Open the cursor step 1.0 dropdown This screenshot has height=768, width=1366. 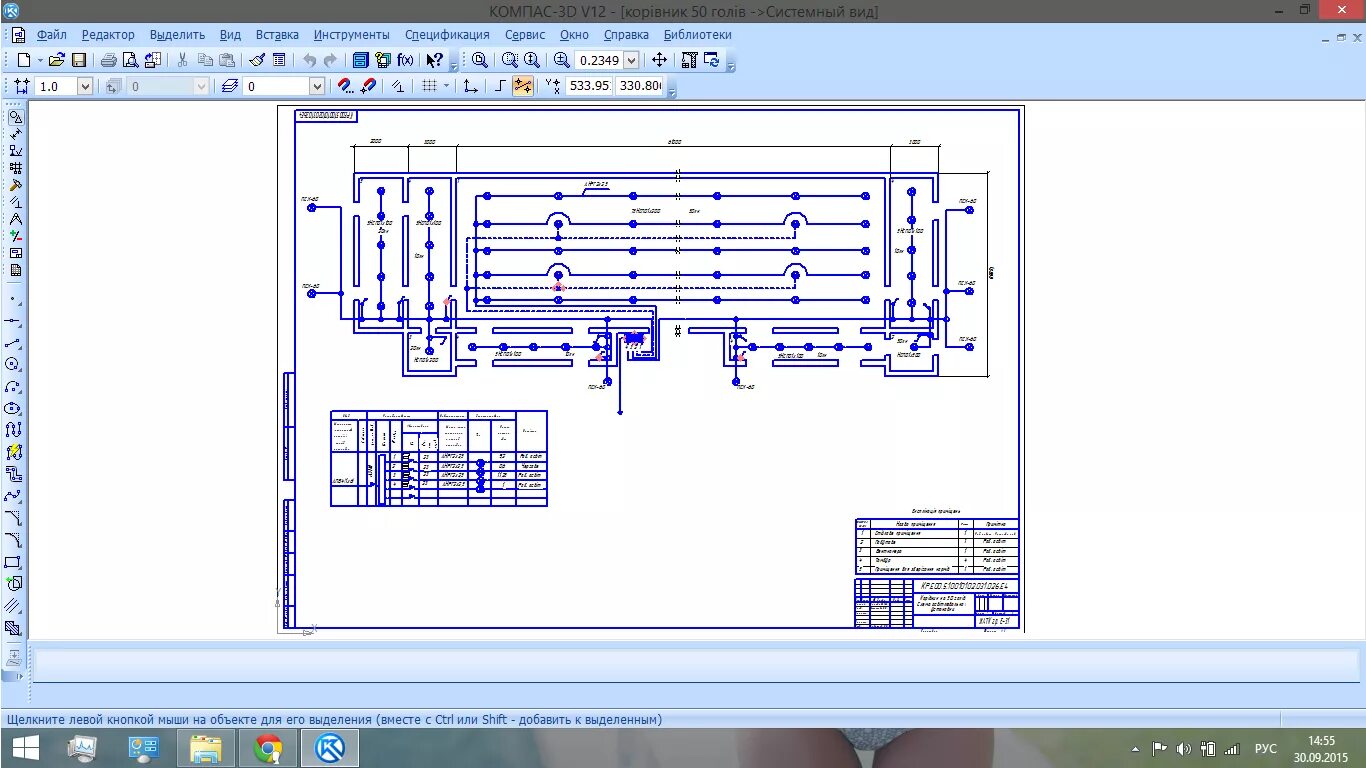pos(85,86)
